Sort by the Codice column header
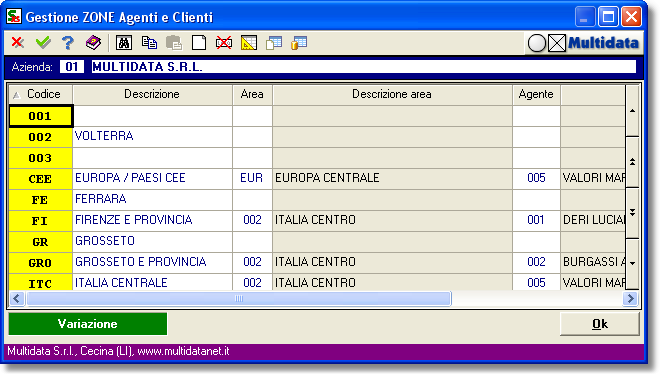The image size is (660, 376). [x=41, y=94]
